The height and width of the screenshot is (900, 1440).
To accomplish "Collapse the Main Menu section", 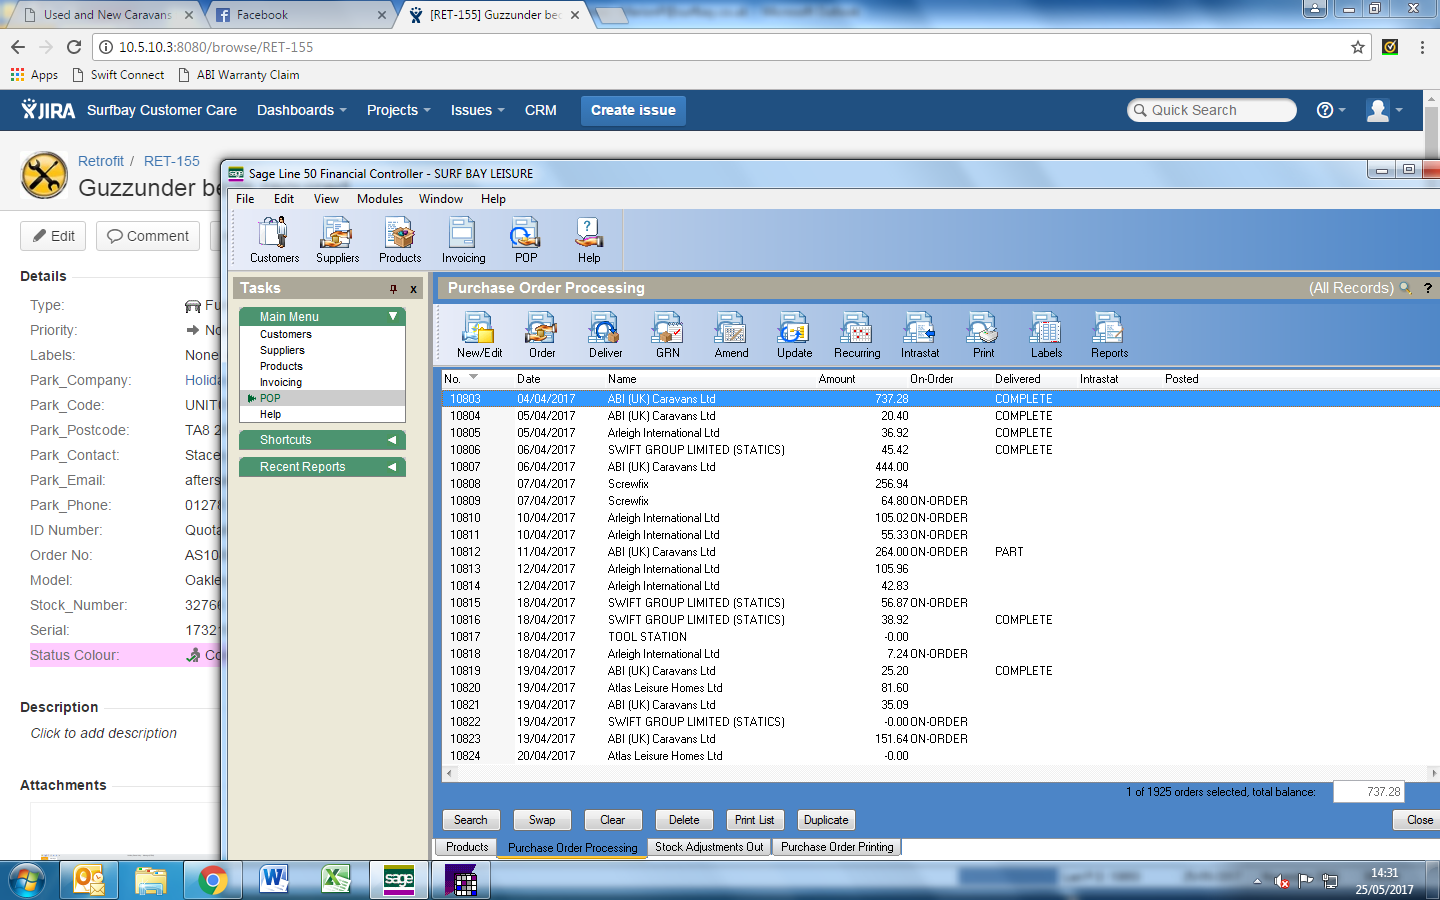I will [x=393, y=316].
